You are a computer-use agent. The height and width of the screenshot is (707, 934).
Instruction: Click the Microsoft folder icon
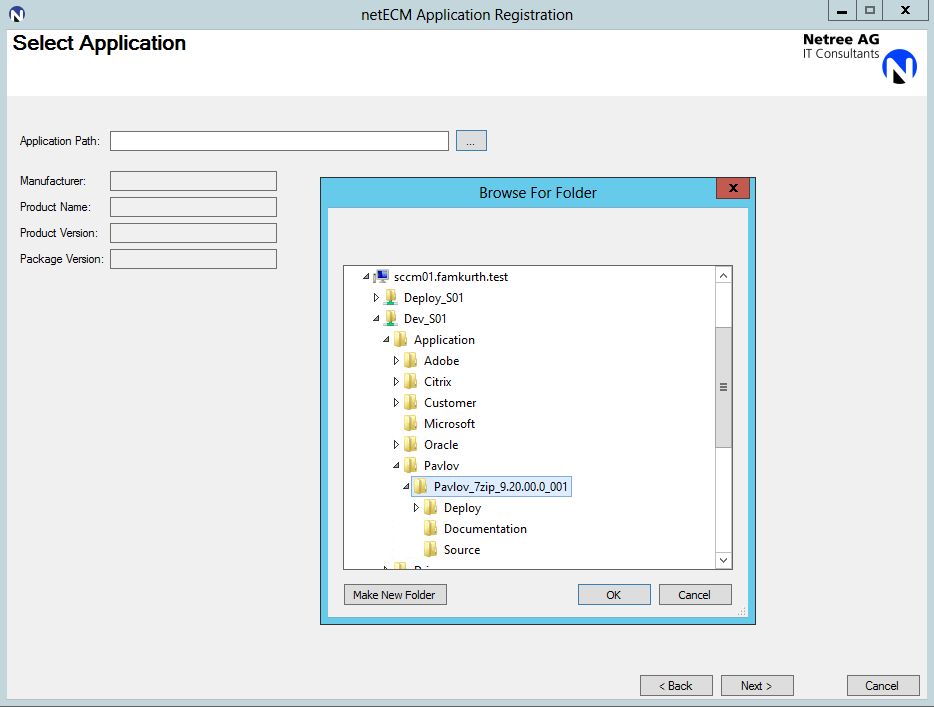tap(410, 424)
